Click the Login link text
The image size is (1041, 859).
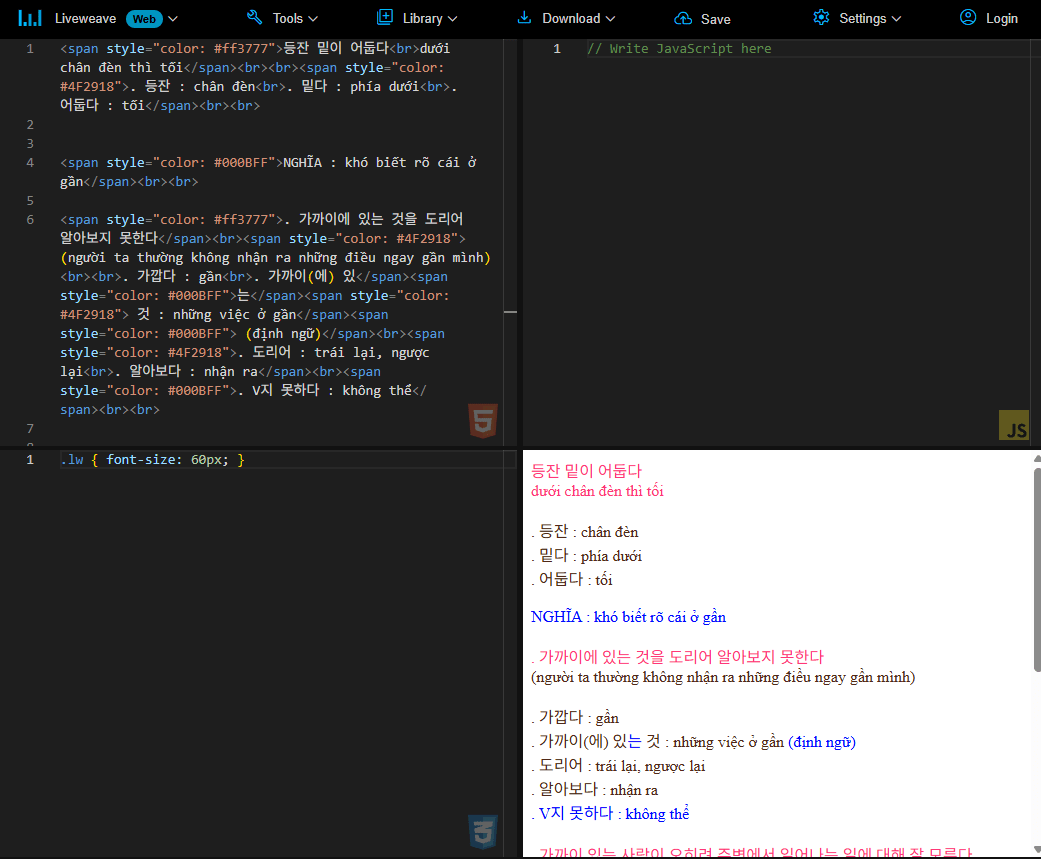(1001, 18)
